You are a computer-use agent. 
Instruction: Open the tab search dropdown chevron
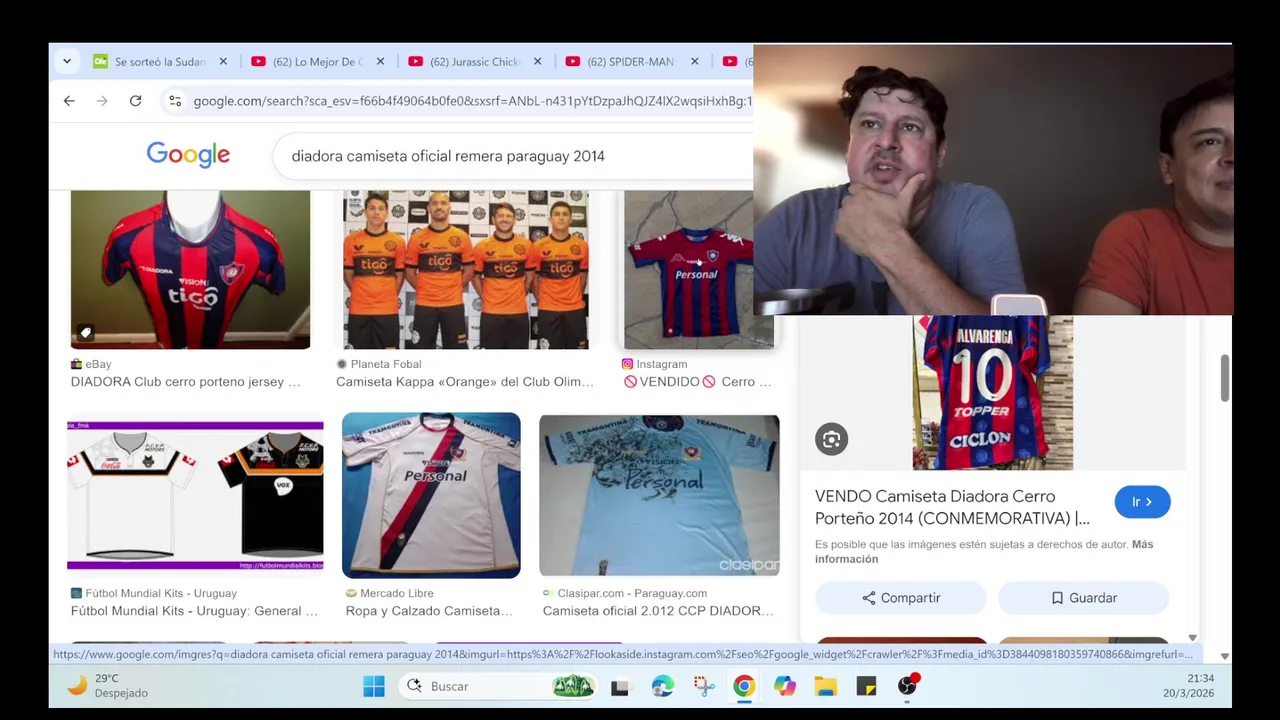pos(67,61)
